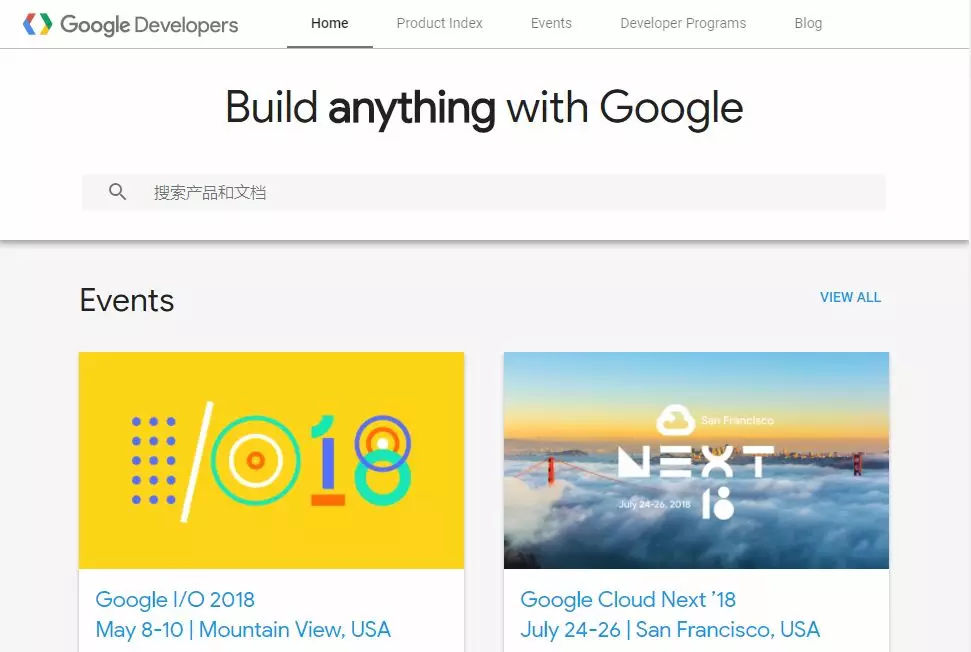
Task: Open the Product Index tab
Action: [x=439, y=24]
